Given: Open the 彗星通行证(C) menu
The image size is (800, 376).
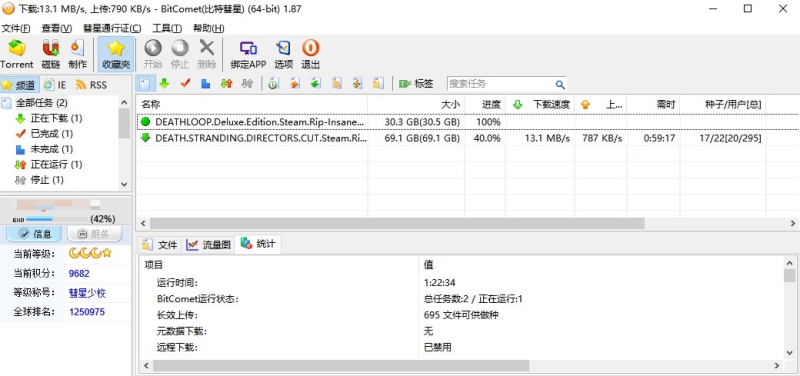Looking at the screenshot, I should coord(112,29).
